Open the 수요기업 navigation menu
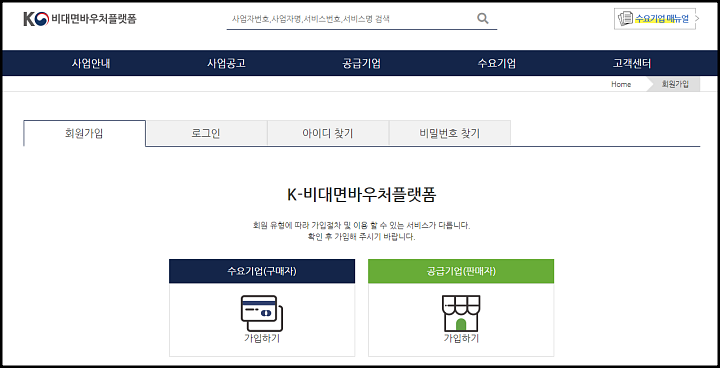The height and width of the screenshot is (368, 720). pos(497,63)
